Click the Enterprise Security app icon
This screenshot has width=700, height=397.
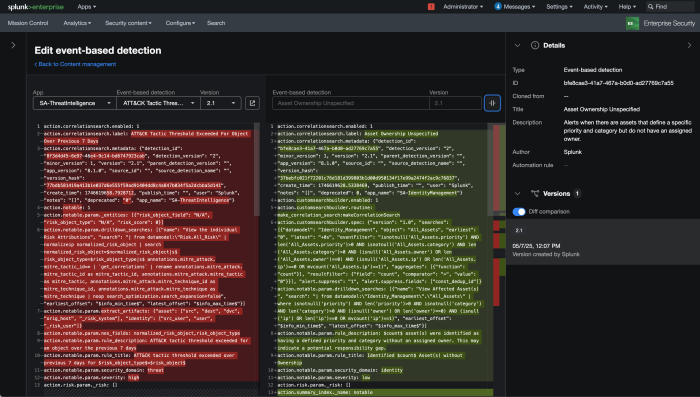click(x=632, y=23)
